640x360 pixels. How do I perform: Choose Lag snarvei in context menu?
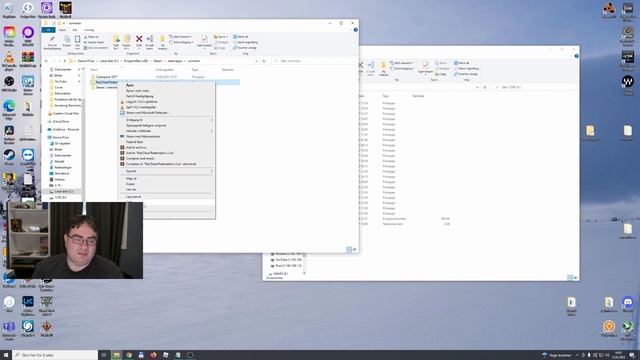(167, 197)
